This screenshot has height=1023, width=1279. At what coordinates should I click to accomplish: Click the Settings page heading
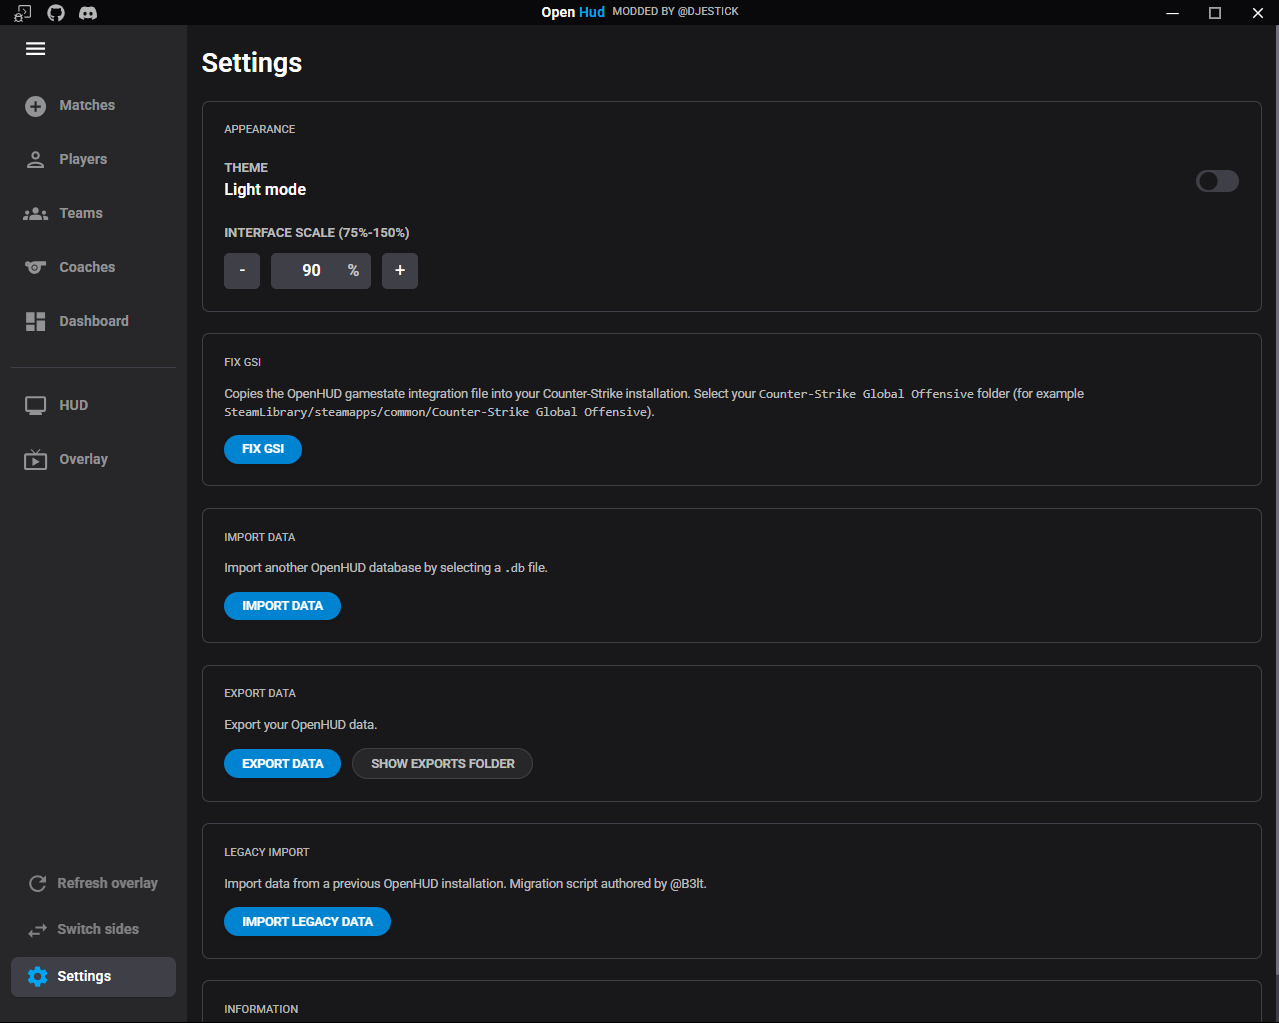252,63
